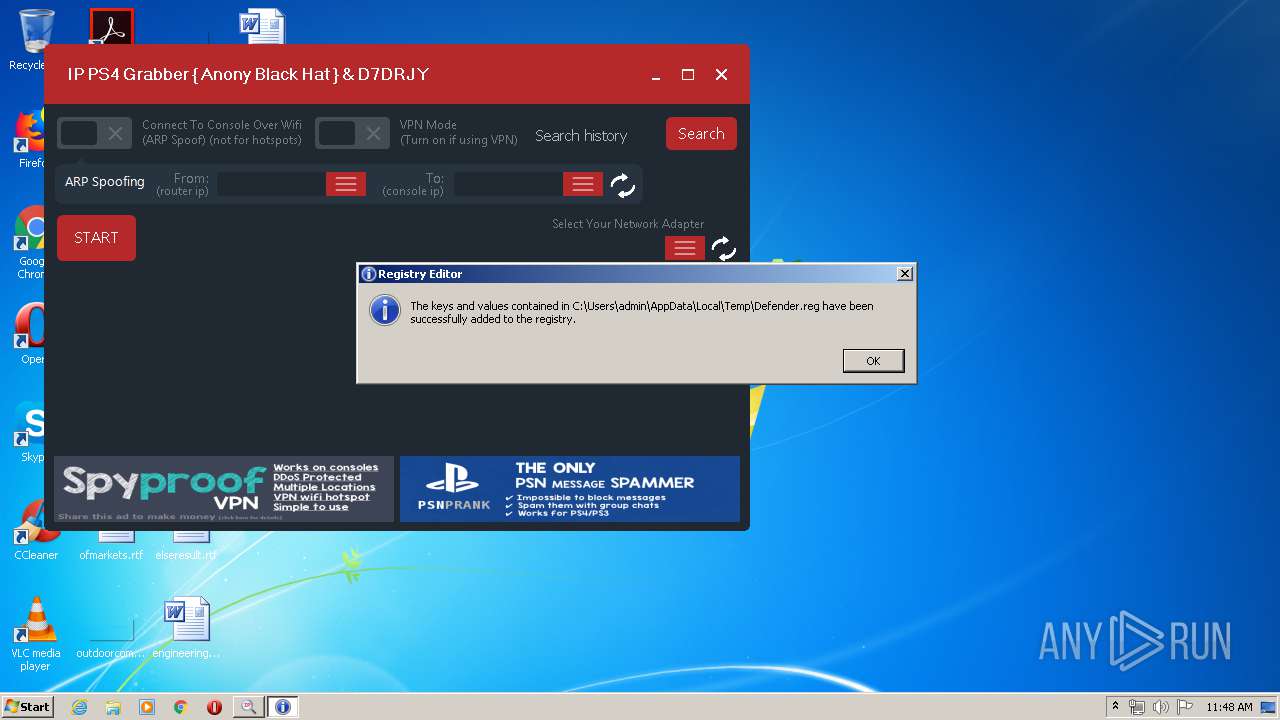Select the elseresult.rtf desktop file
The height and width of the screenshot is (720, 1280).
(x=186, y=548)
